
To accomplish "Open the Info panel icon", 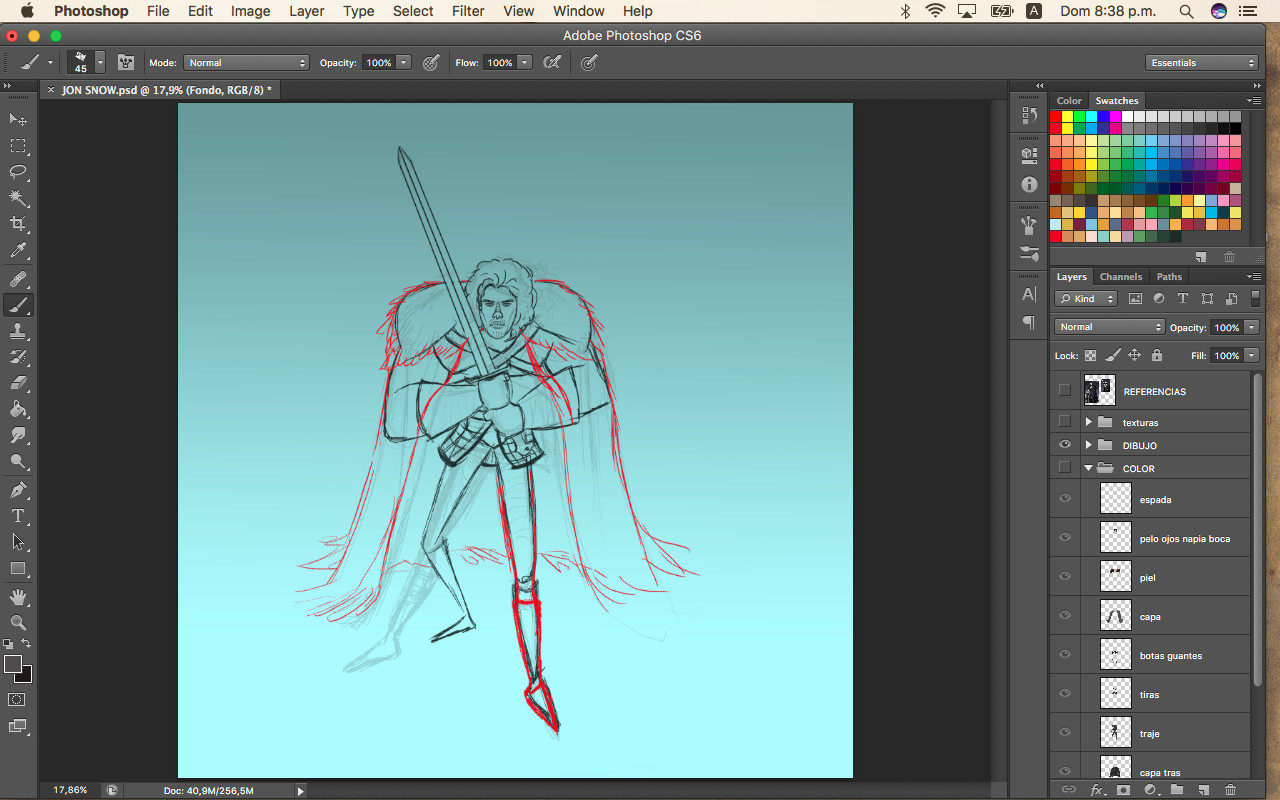I will (x=1029, y=185).
